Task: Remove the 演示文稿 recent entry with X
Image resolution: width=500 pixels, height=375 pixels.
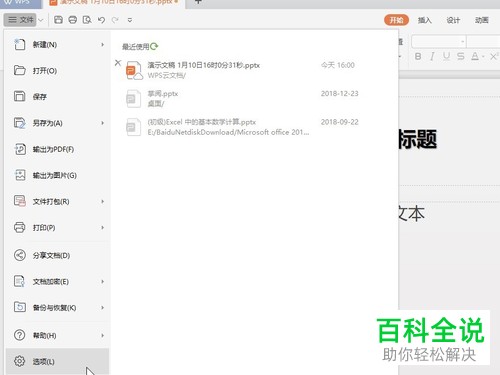Action: [118, 63]
